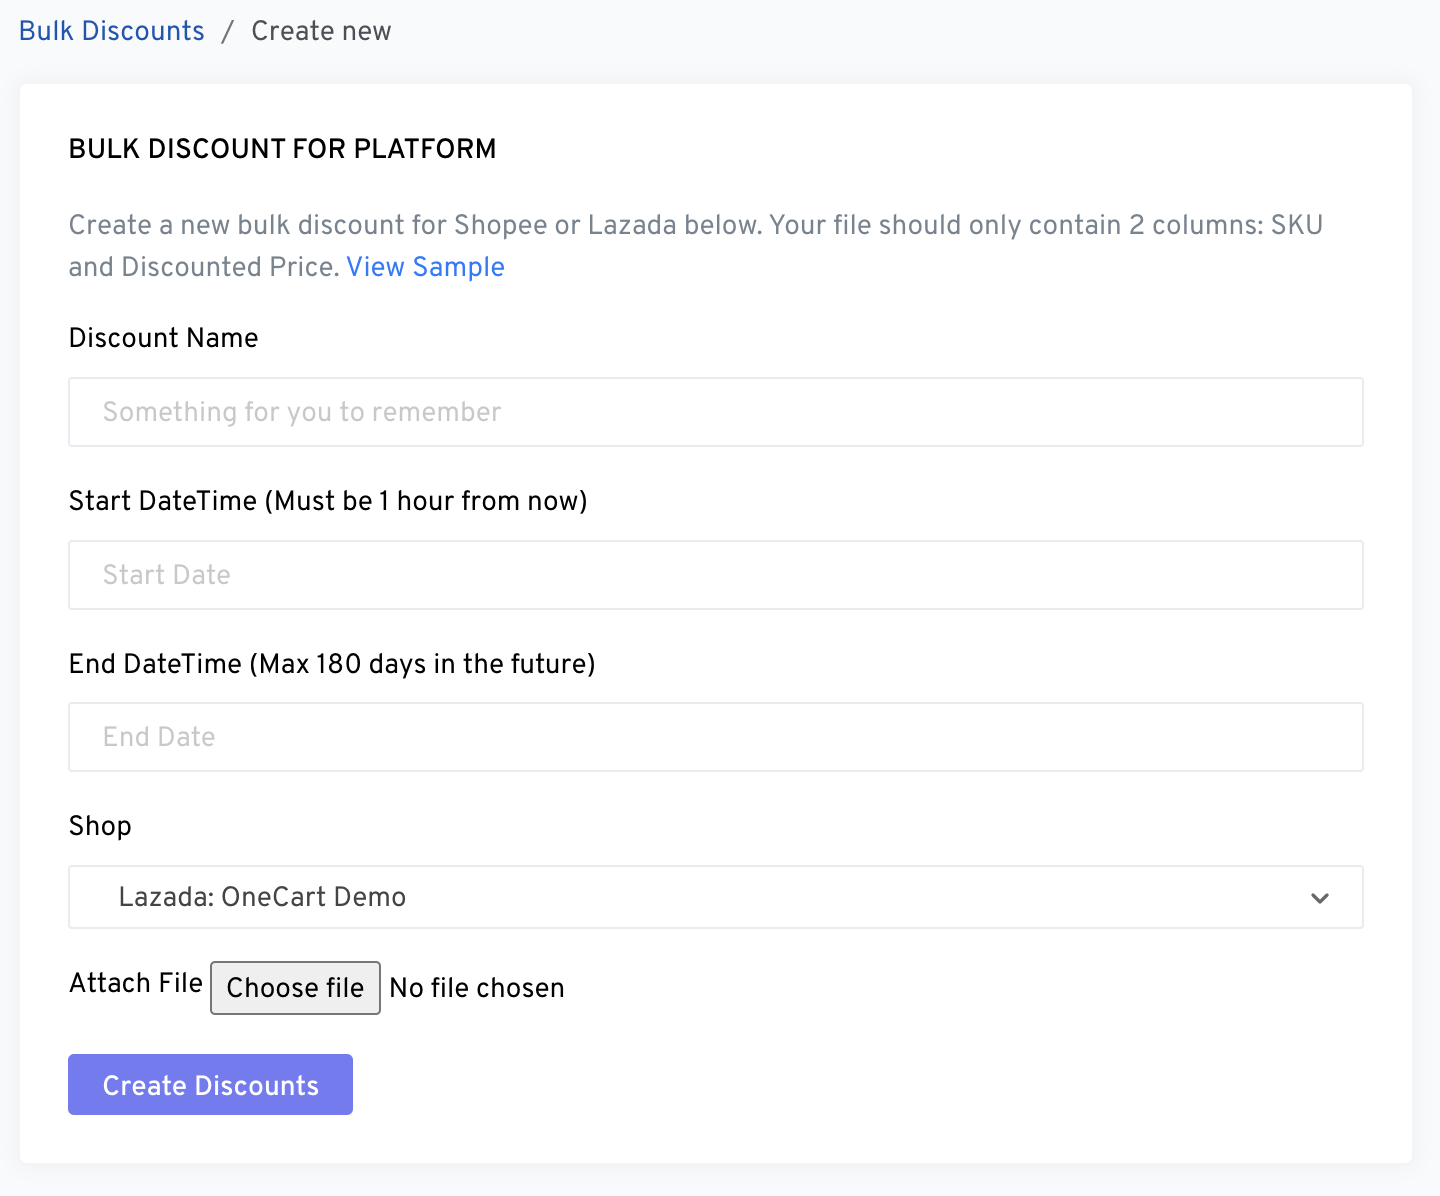This screenshot has width=1440, height=1196.
Task: Click the 'Attach File' label
Action: click(136, 983)
